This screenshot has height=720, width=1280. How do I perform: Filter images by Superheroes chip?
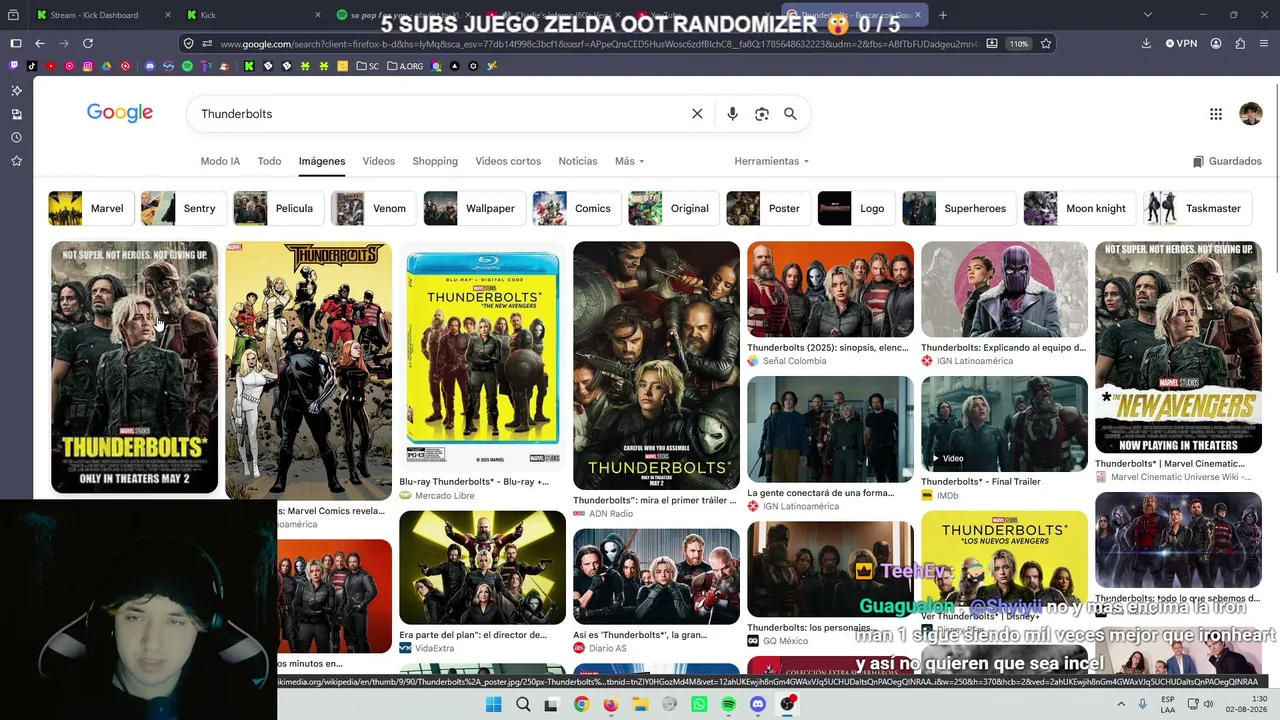pos(959,208)
